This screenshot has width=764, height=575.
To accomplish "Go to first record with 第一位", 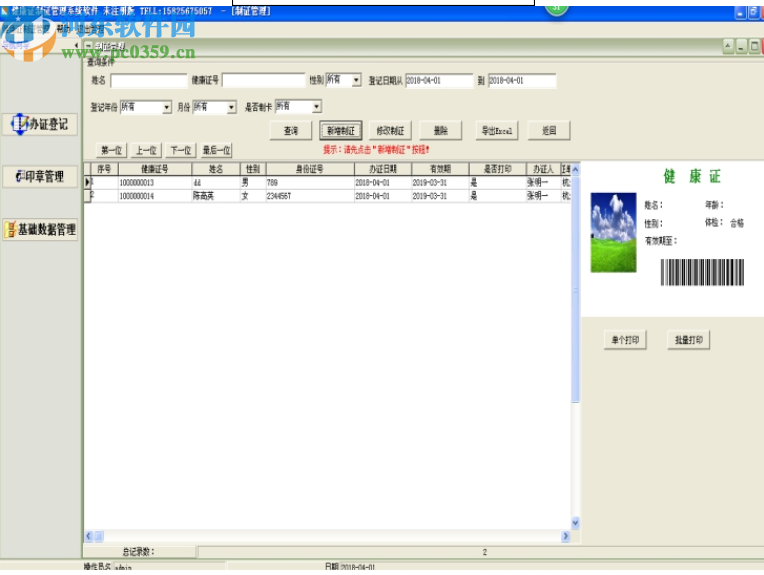I will 112,150.
